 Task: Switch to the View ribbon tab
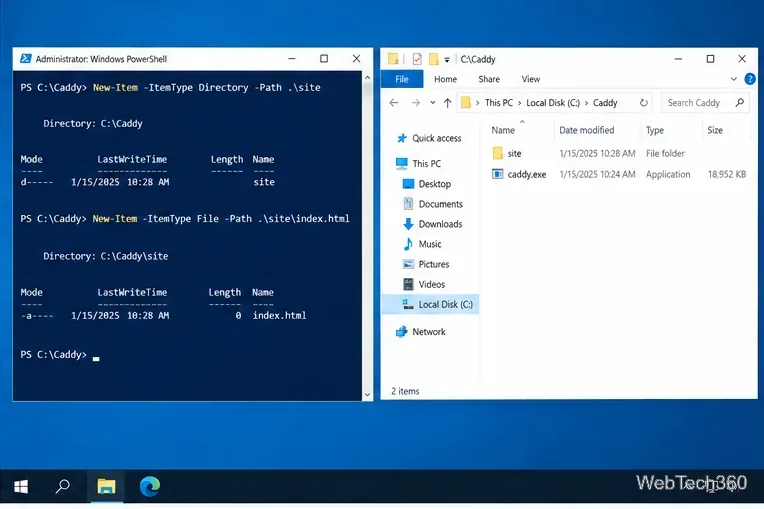pyautogui.click(x=531, y=79)
